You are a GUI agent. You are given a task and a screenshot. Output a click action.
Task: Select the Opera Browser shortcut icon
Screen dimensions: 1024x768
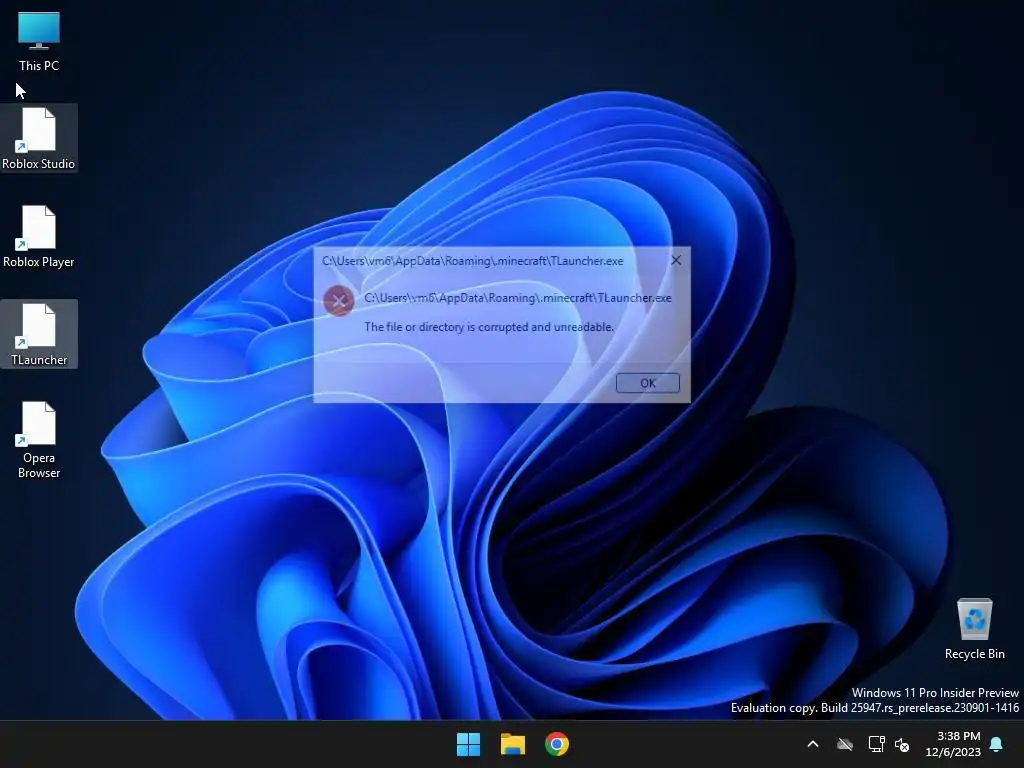pyautogui.click(x=39, y=440)
